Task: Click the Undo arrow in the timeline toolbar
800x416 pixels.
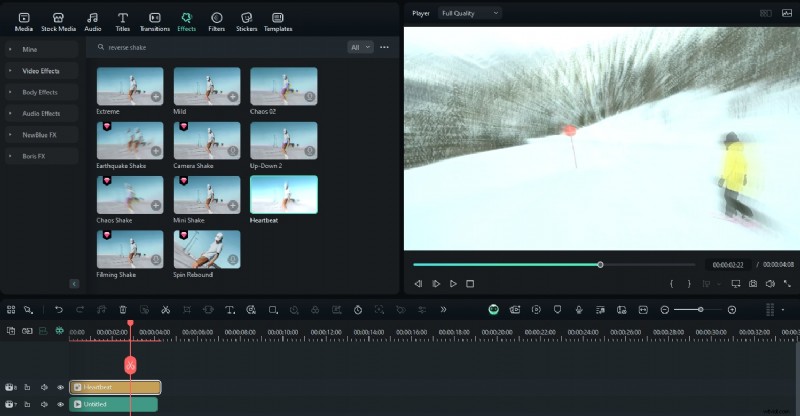Action: [59, 310]
